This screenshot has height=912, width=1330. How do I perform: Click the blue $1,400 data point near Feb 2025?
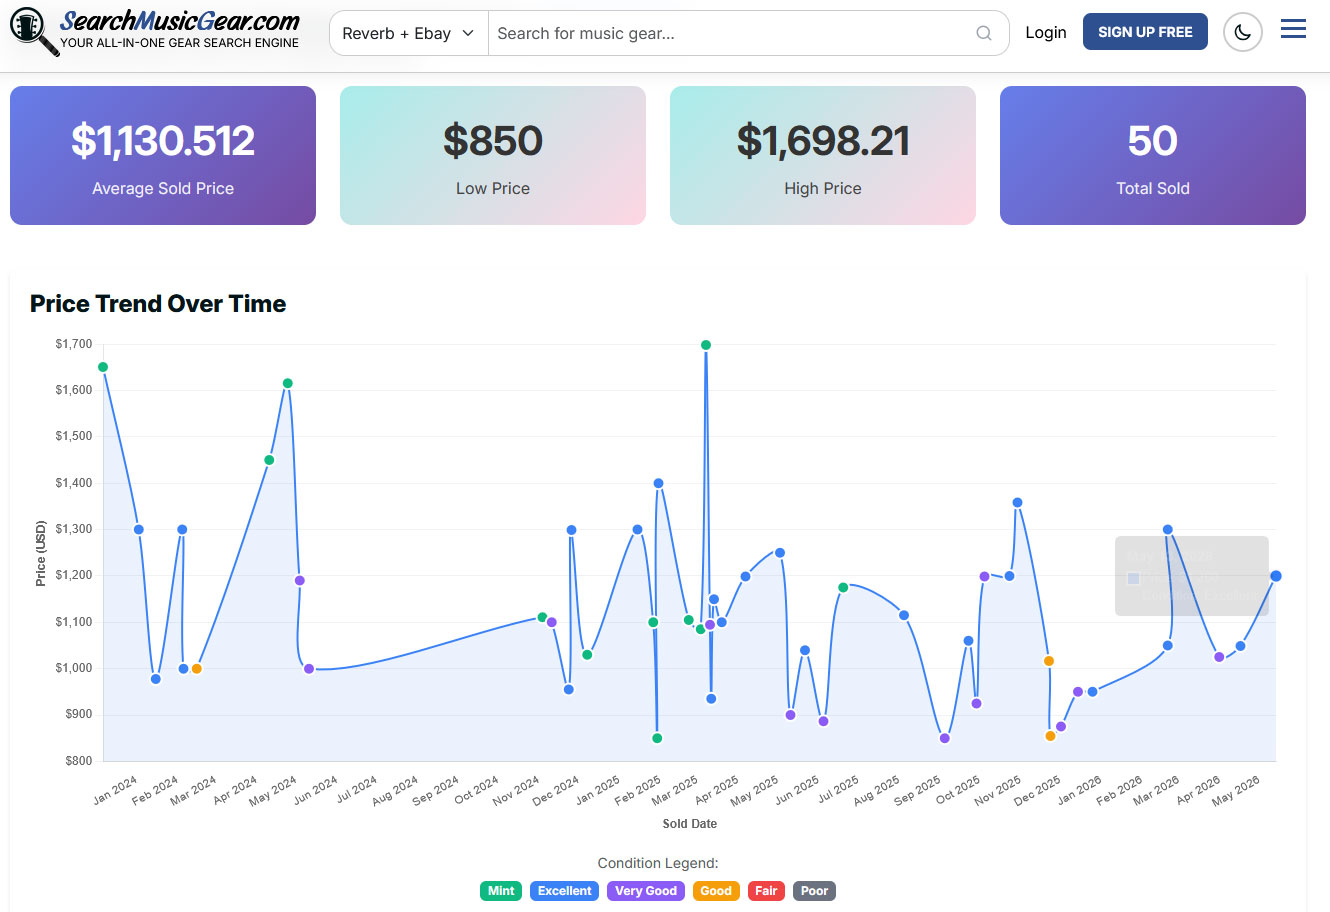point(658,483)
